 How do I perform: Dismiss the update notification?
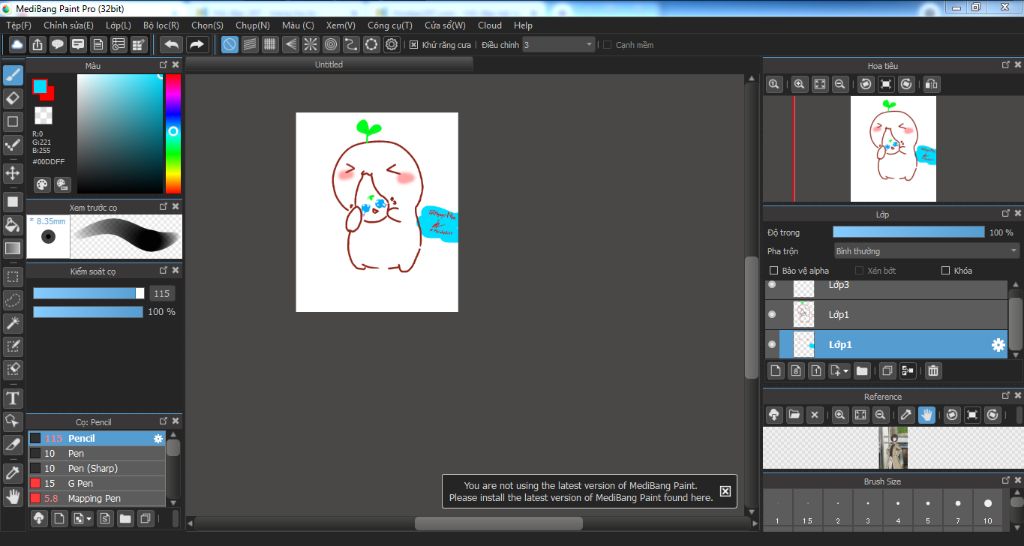coord(725,491)
